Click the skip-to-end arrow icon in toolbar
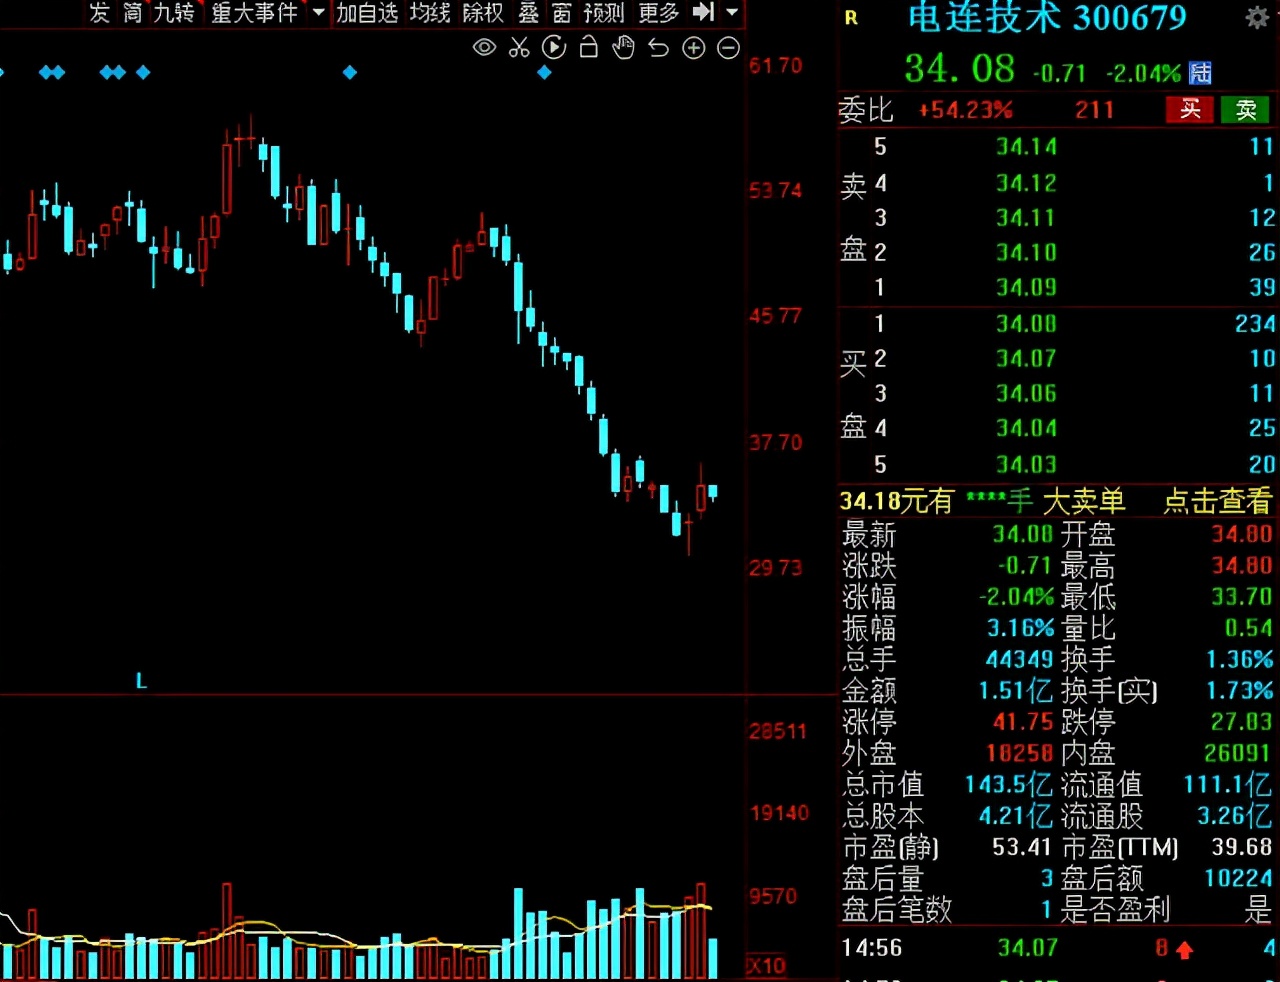This screenshot has height=982, width=1280. click(704, 12)
